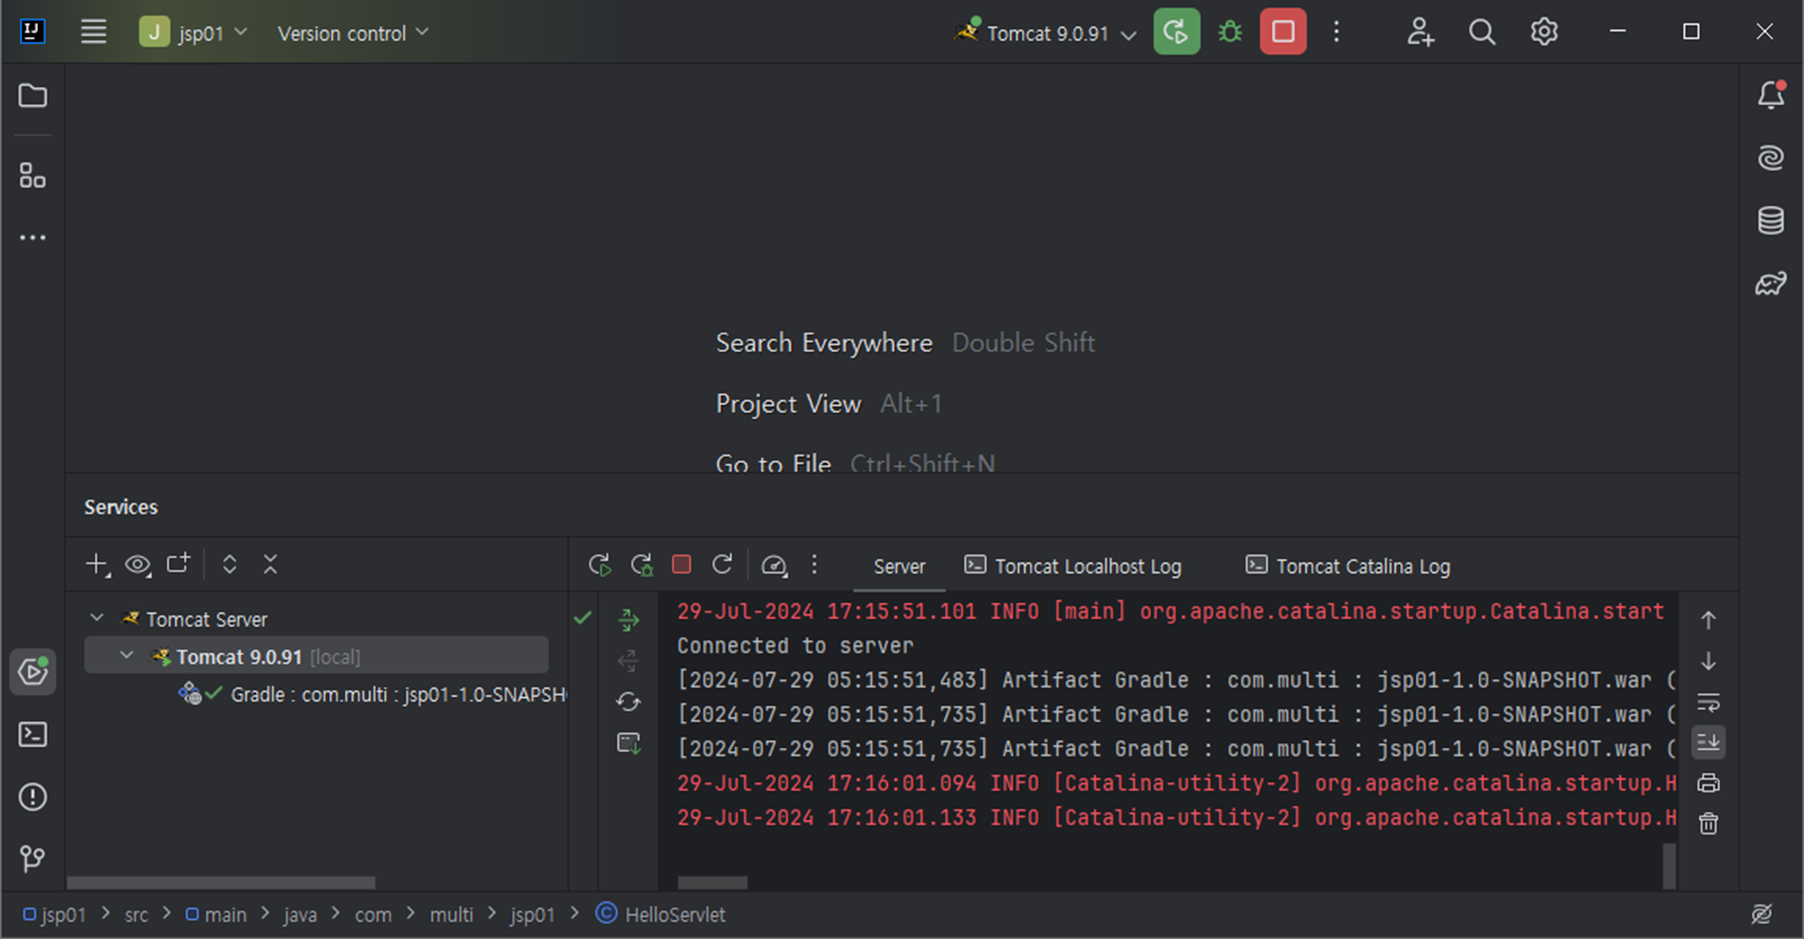
Task: Toggle soft-wrap in console
Action: coord(1708,702)
